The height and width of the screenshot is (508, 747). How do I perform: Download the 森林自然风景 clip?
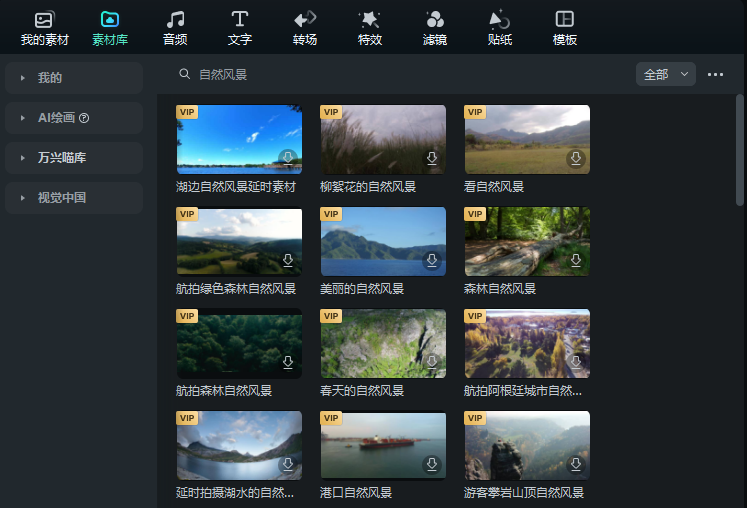[x=575, y=260]
